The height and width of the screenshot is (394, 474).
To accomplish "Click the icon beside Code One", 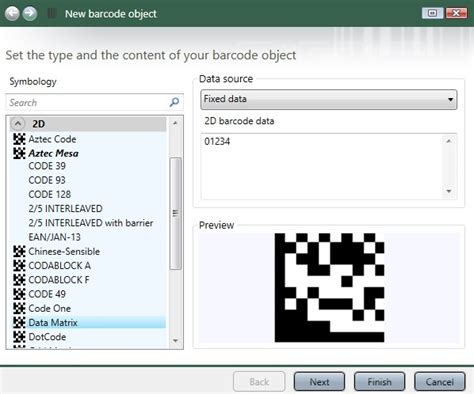I will (19, 308).
